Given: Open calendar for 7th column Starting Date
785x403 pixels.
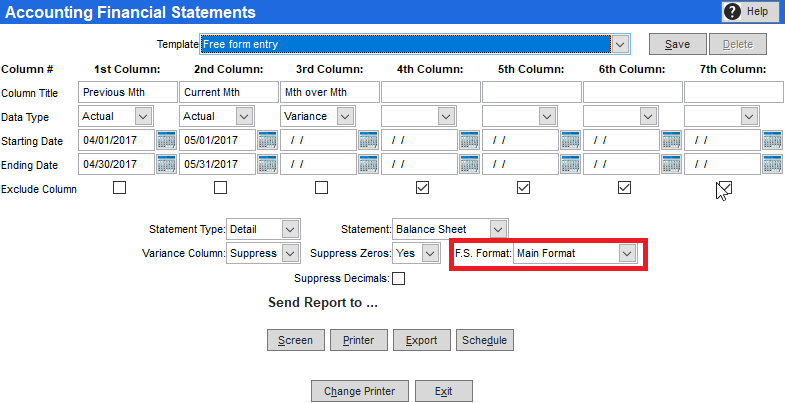Looking at the screenshot, I should (x=772, y=140).
